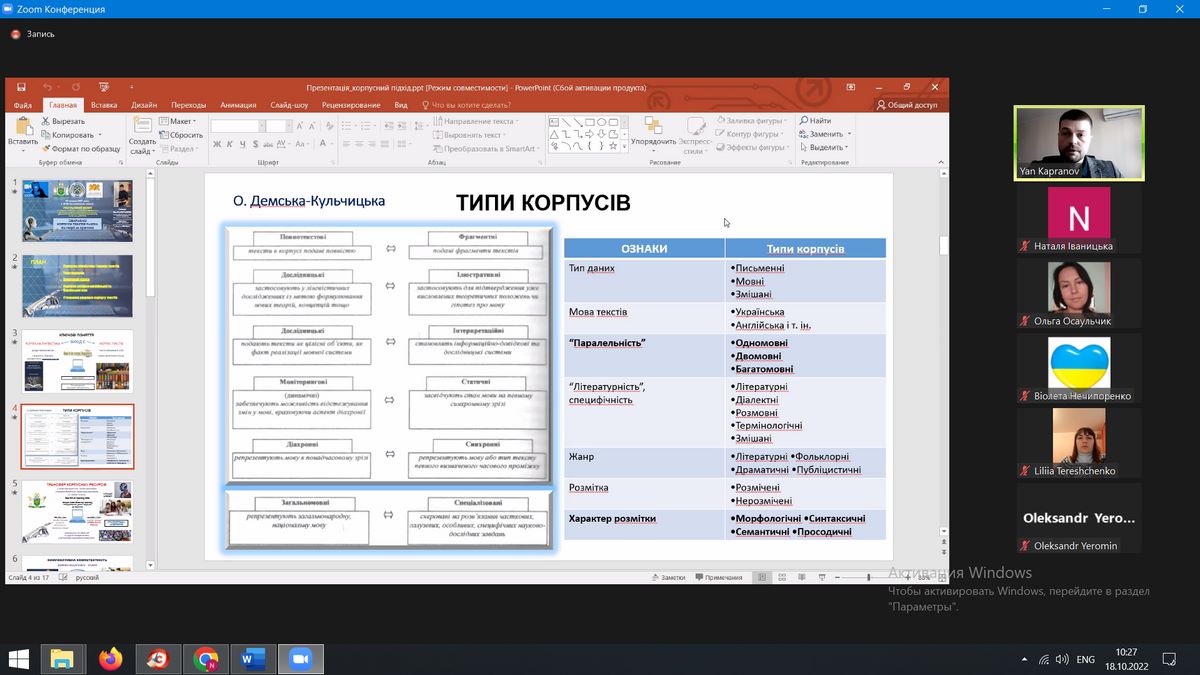Toggle Normal view button in status bar
This screenshot has height=675, width=1200.
coord(761,578)
